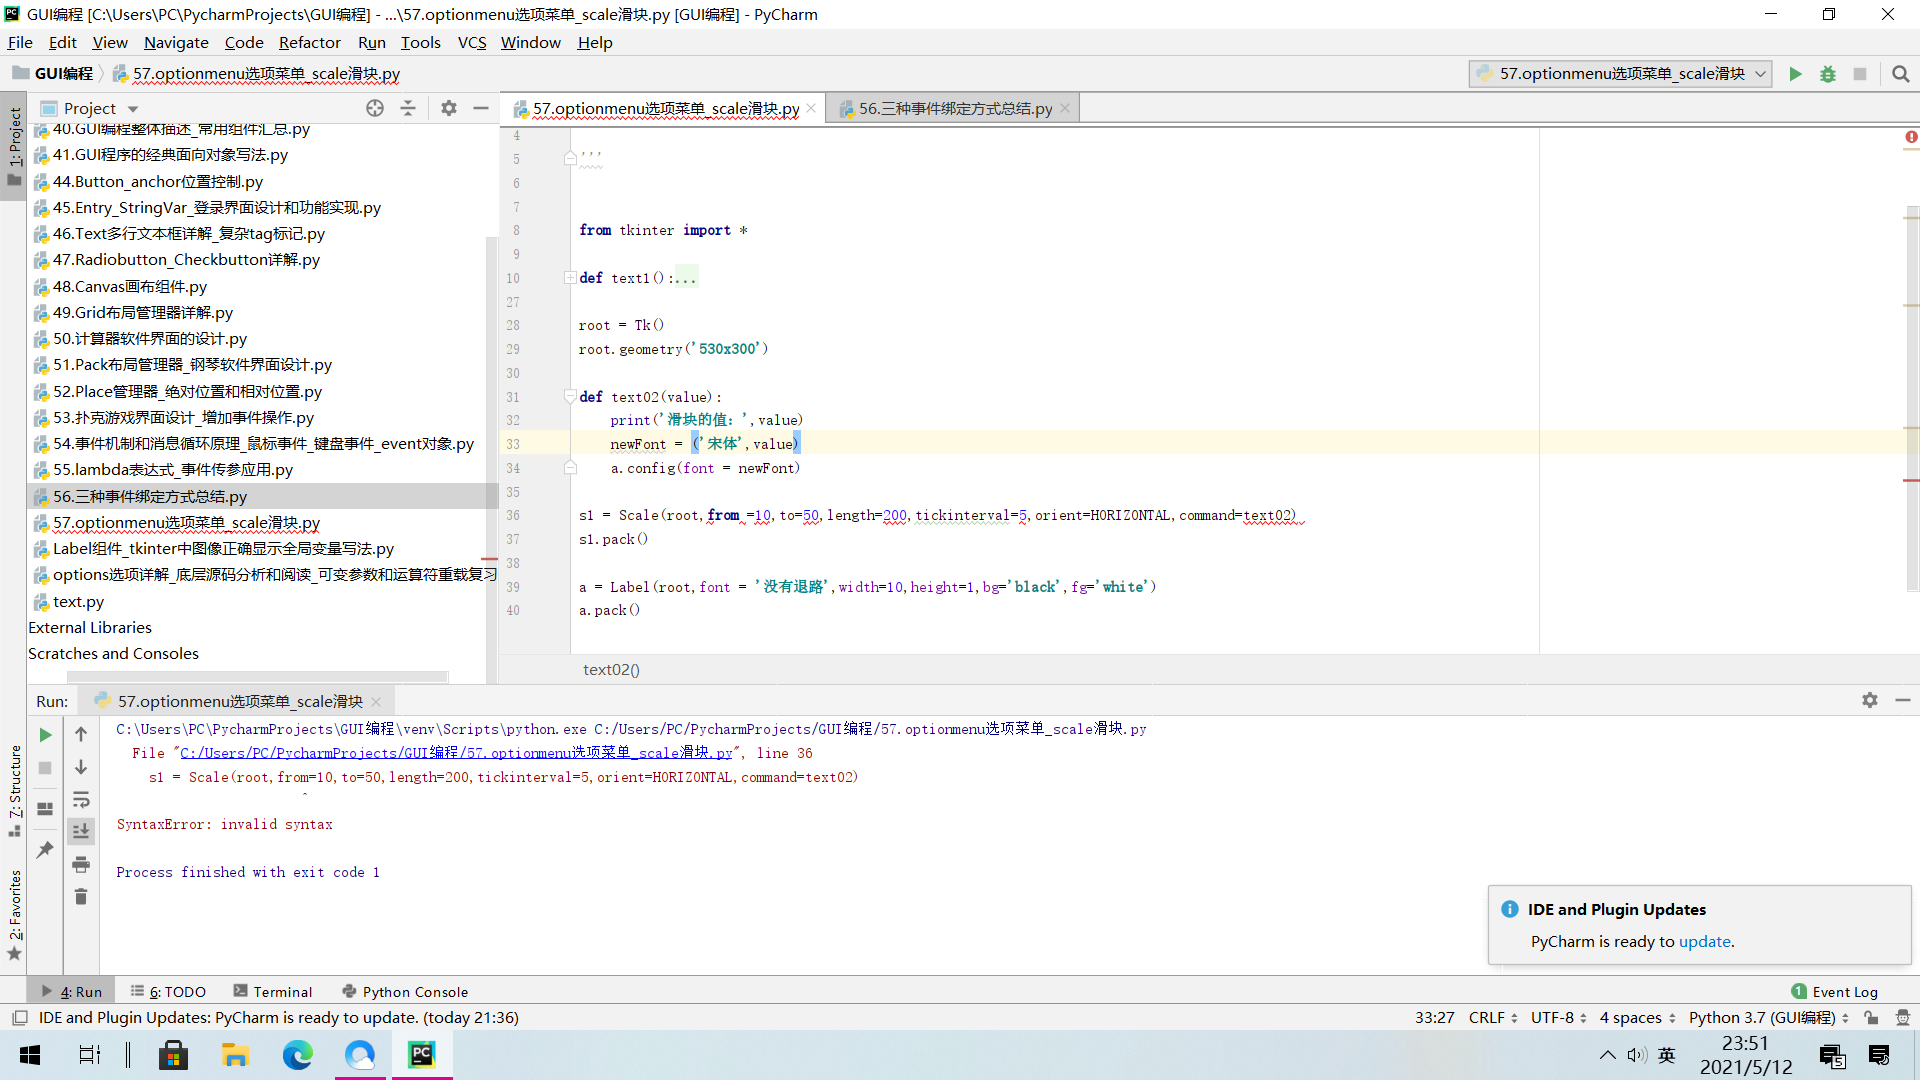Open the File menu

(20, 42)
